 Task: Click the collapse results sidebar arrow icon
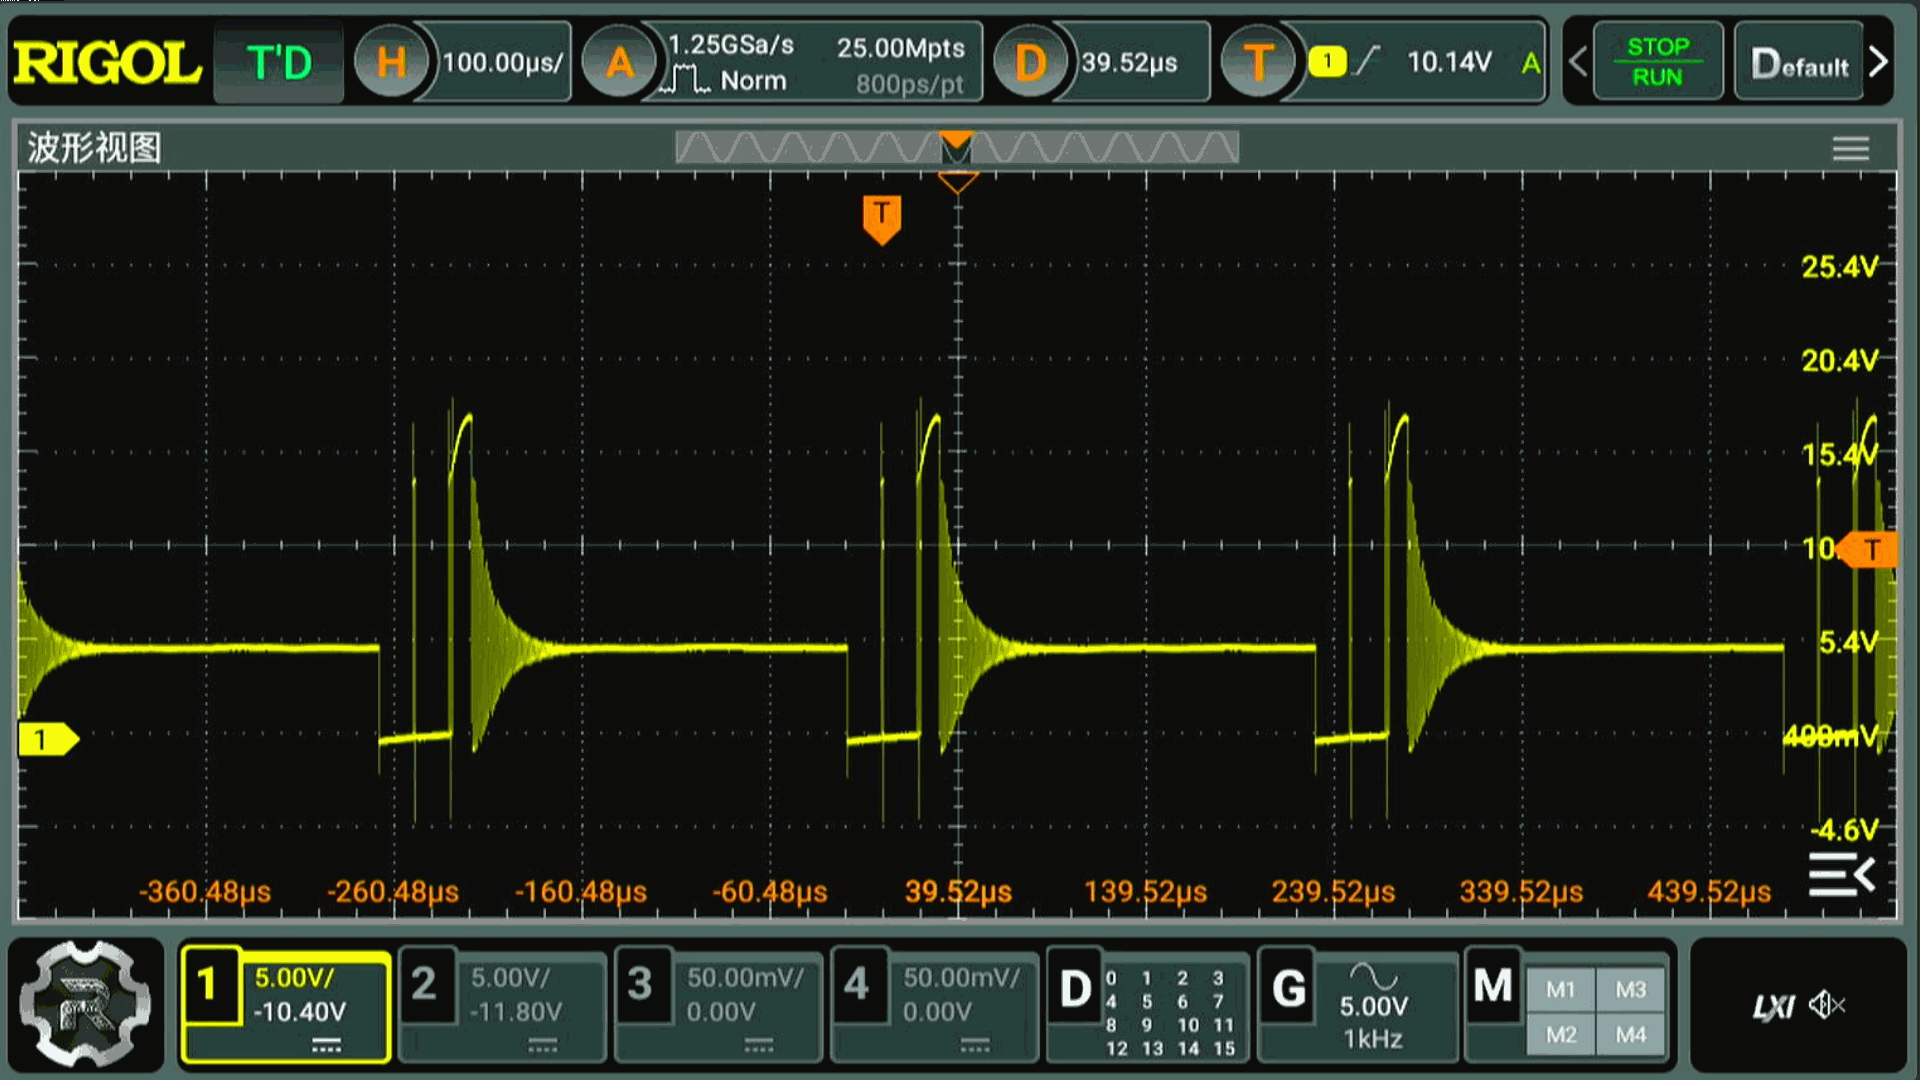1841,876
